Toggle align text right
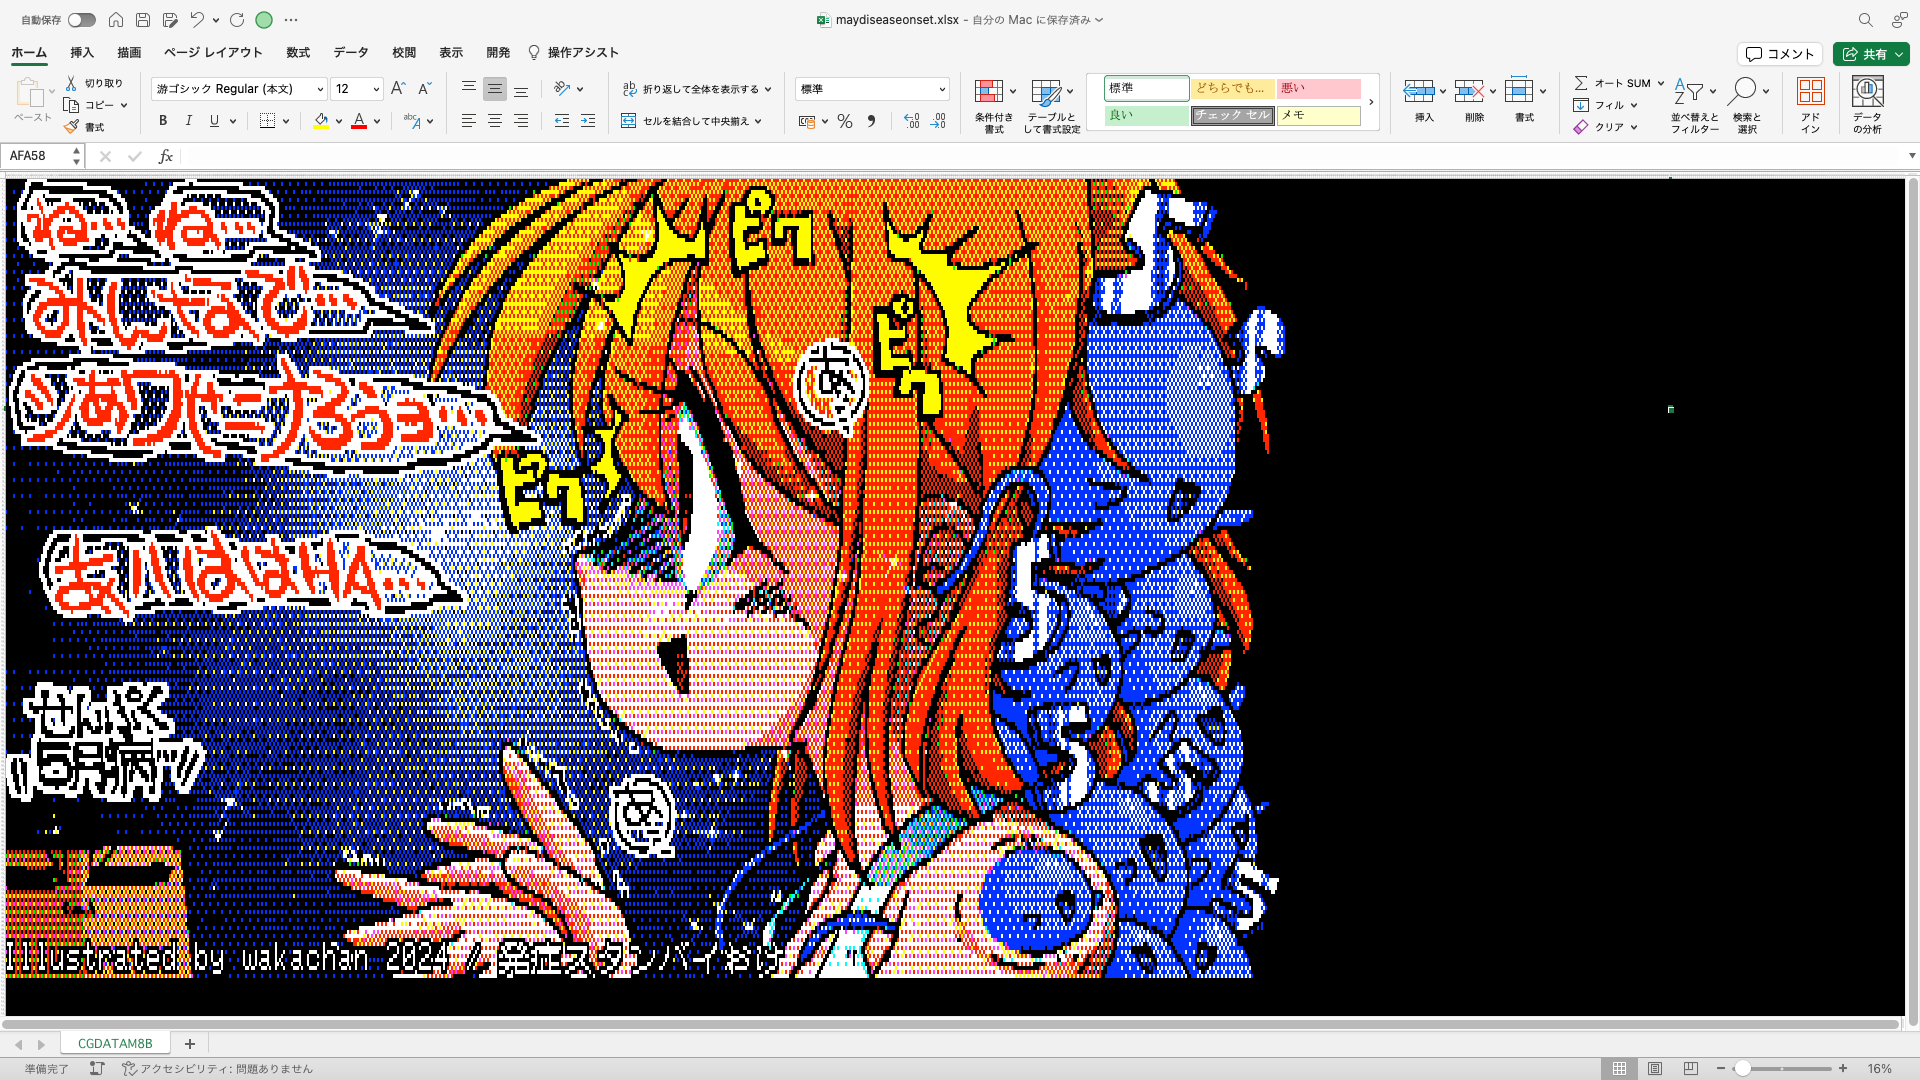1920x1080 pixels. [x=520, y=121]
